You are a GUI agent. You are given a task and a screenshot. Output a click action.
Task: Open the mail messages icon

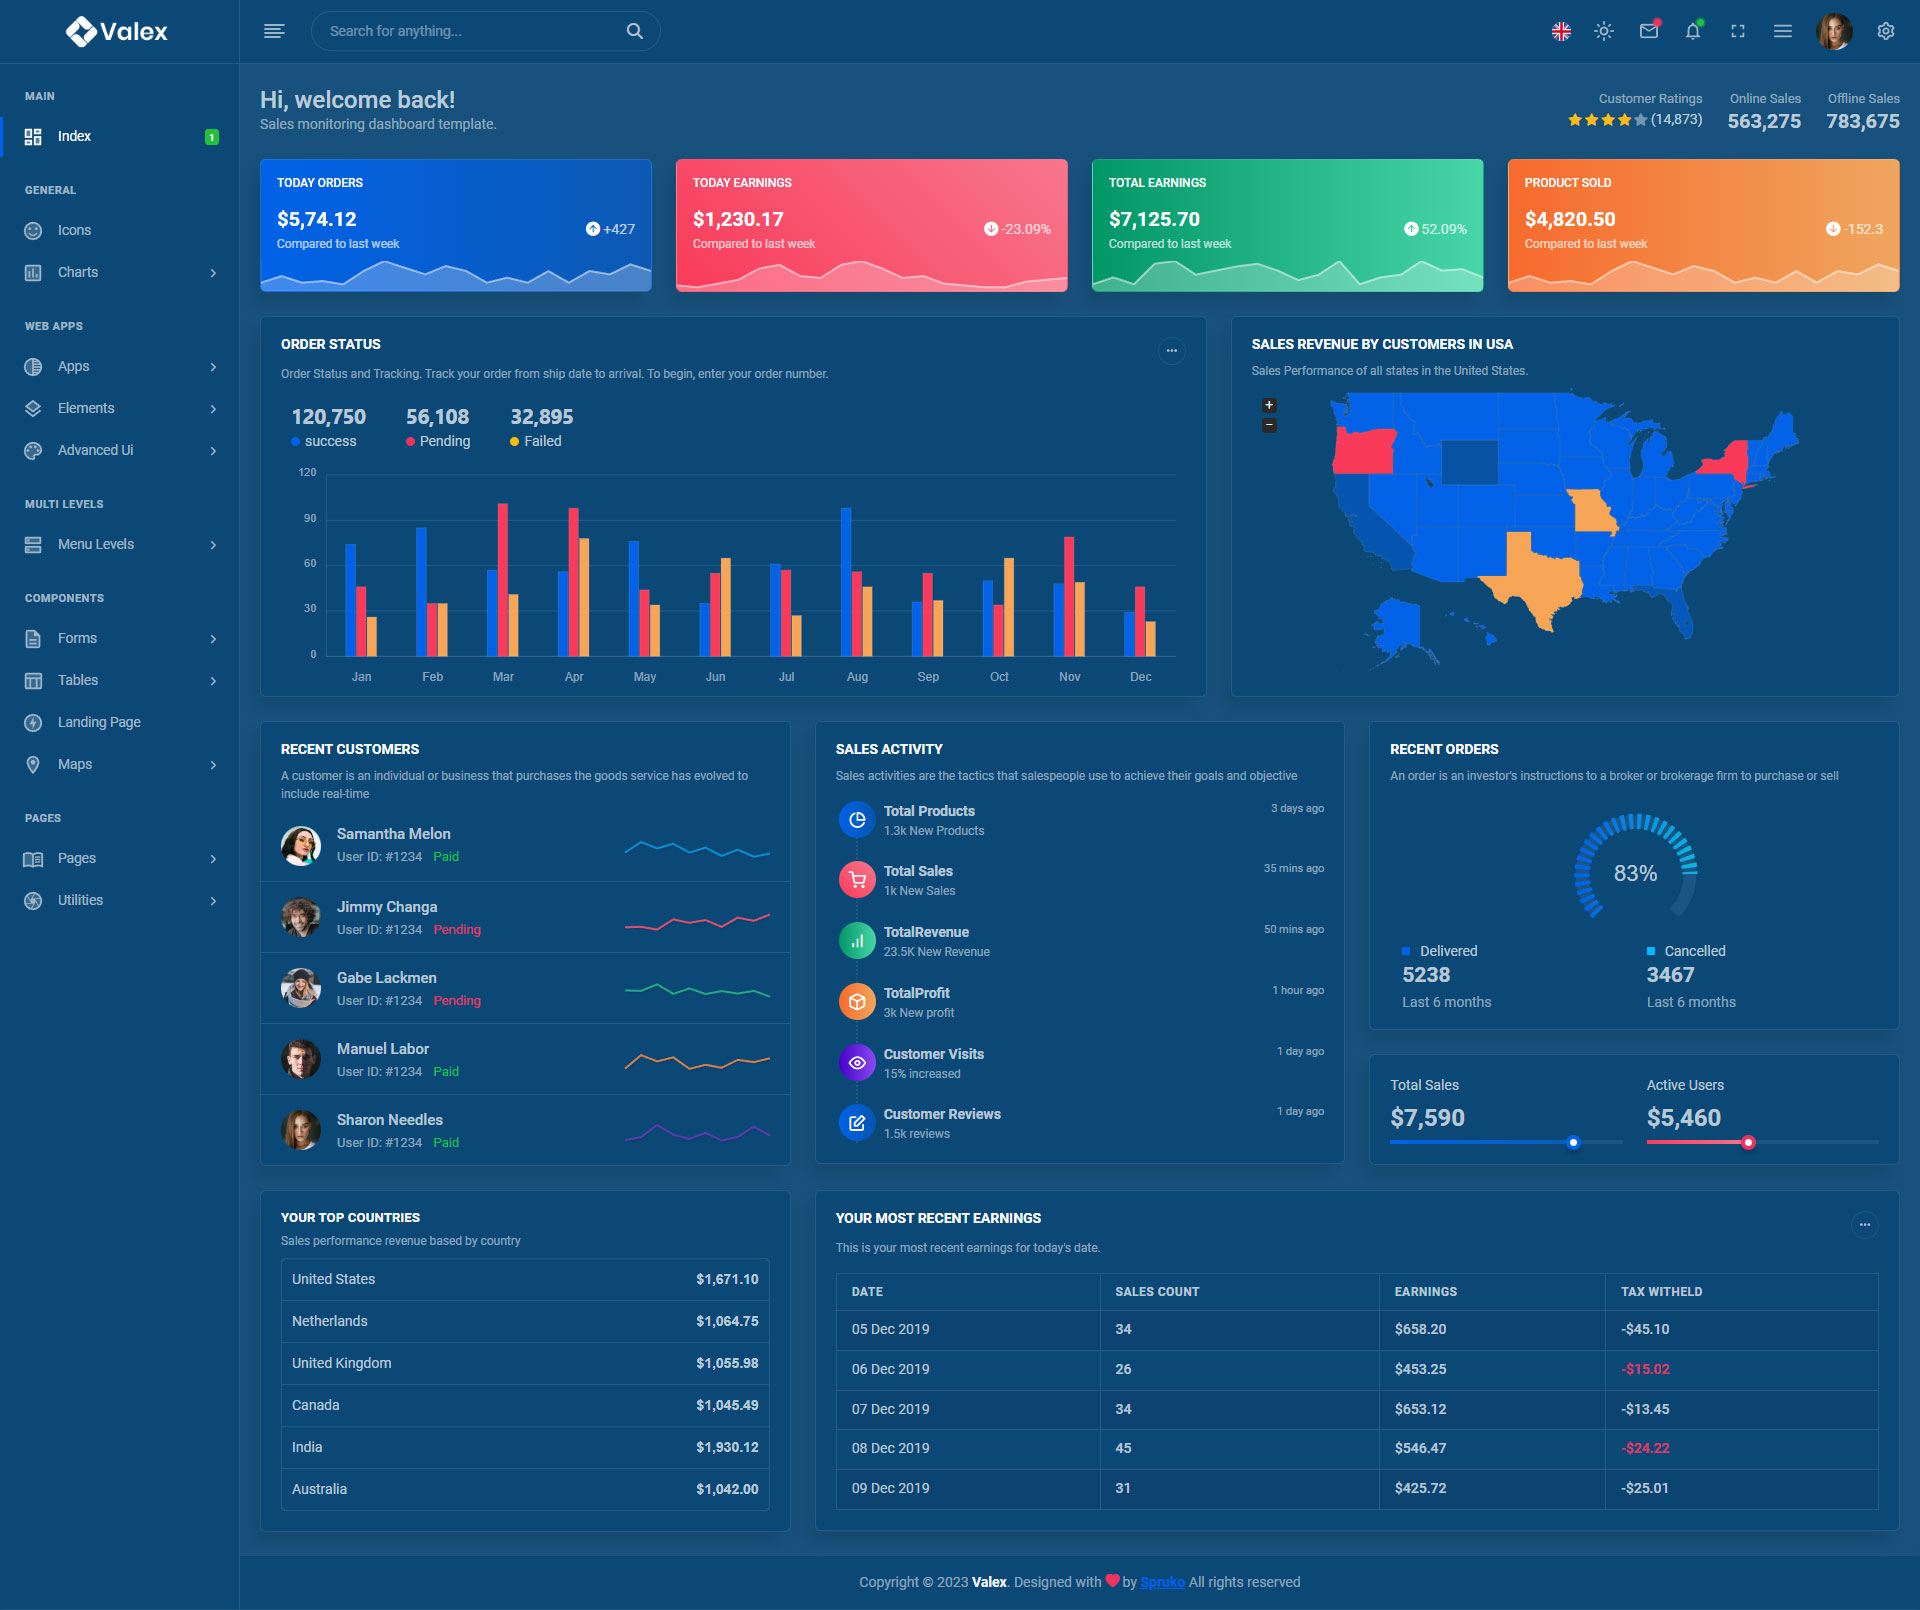[1649, 31]
